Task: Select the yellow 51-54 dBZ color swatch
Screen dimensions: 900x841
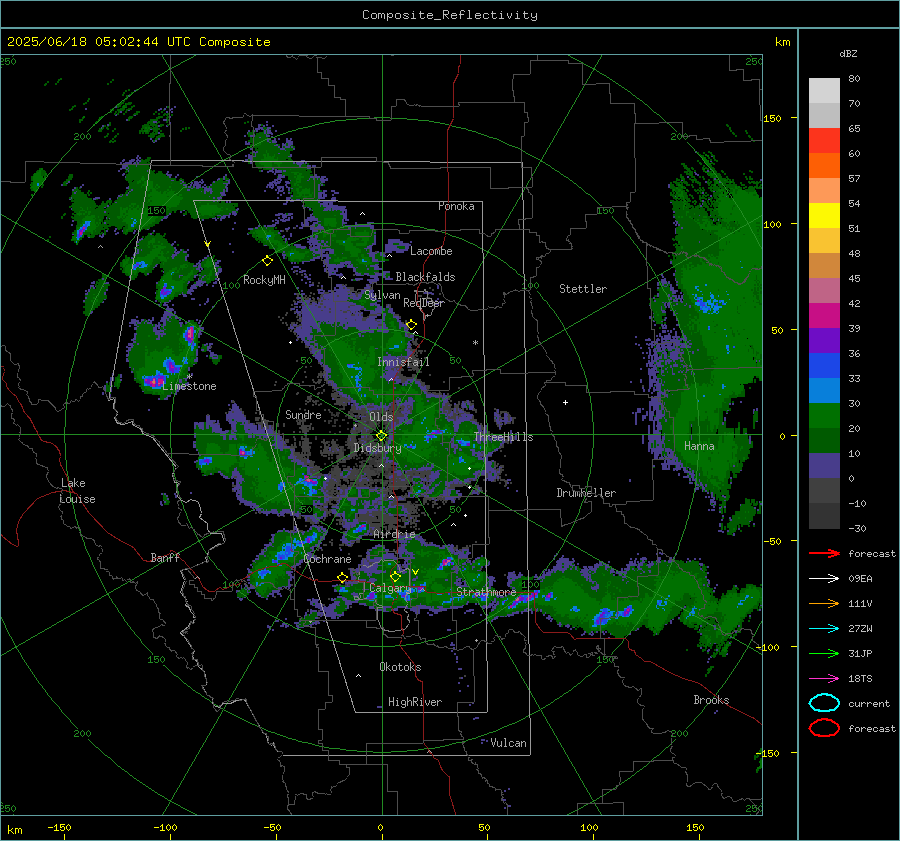Action: click(x=824, y=216)
